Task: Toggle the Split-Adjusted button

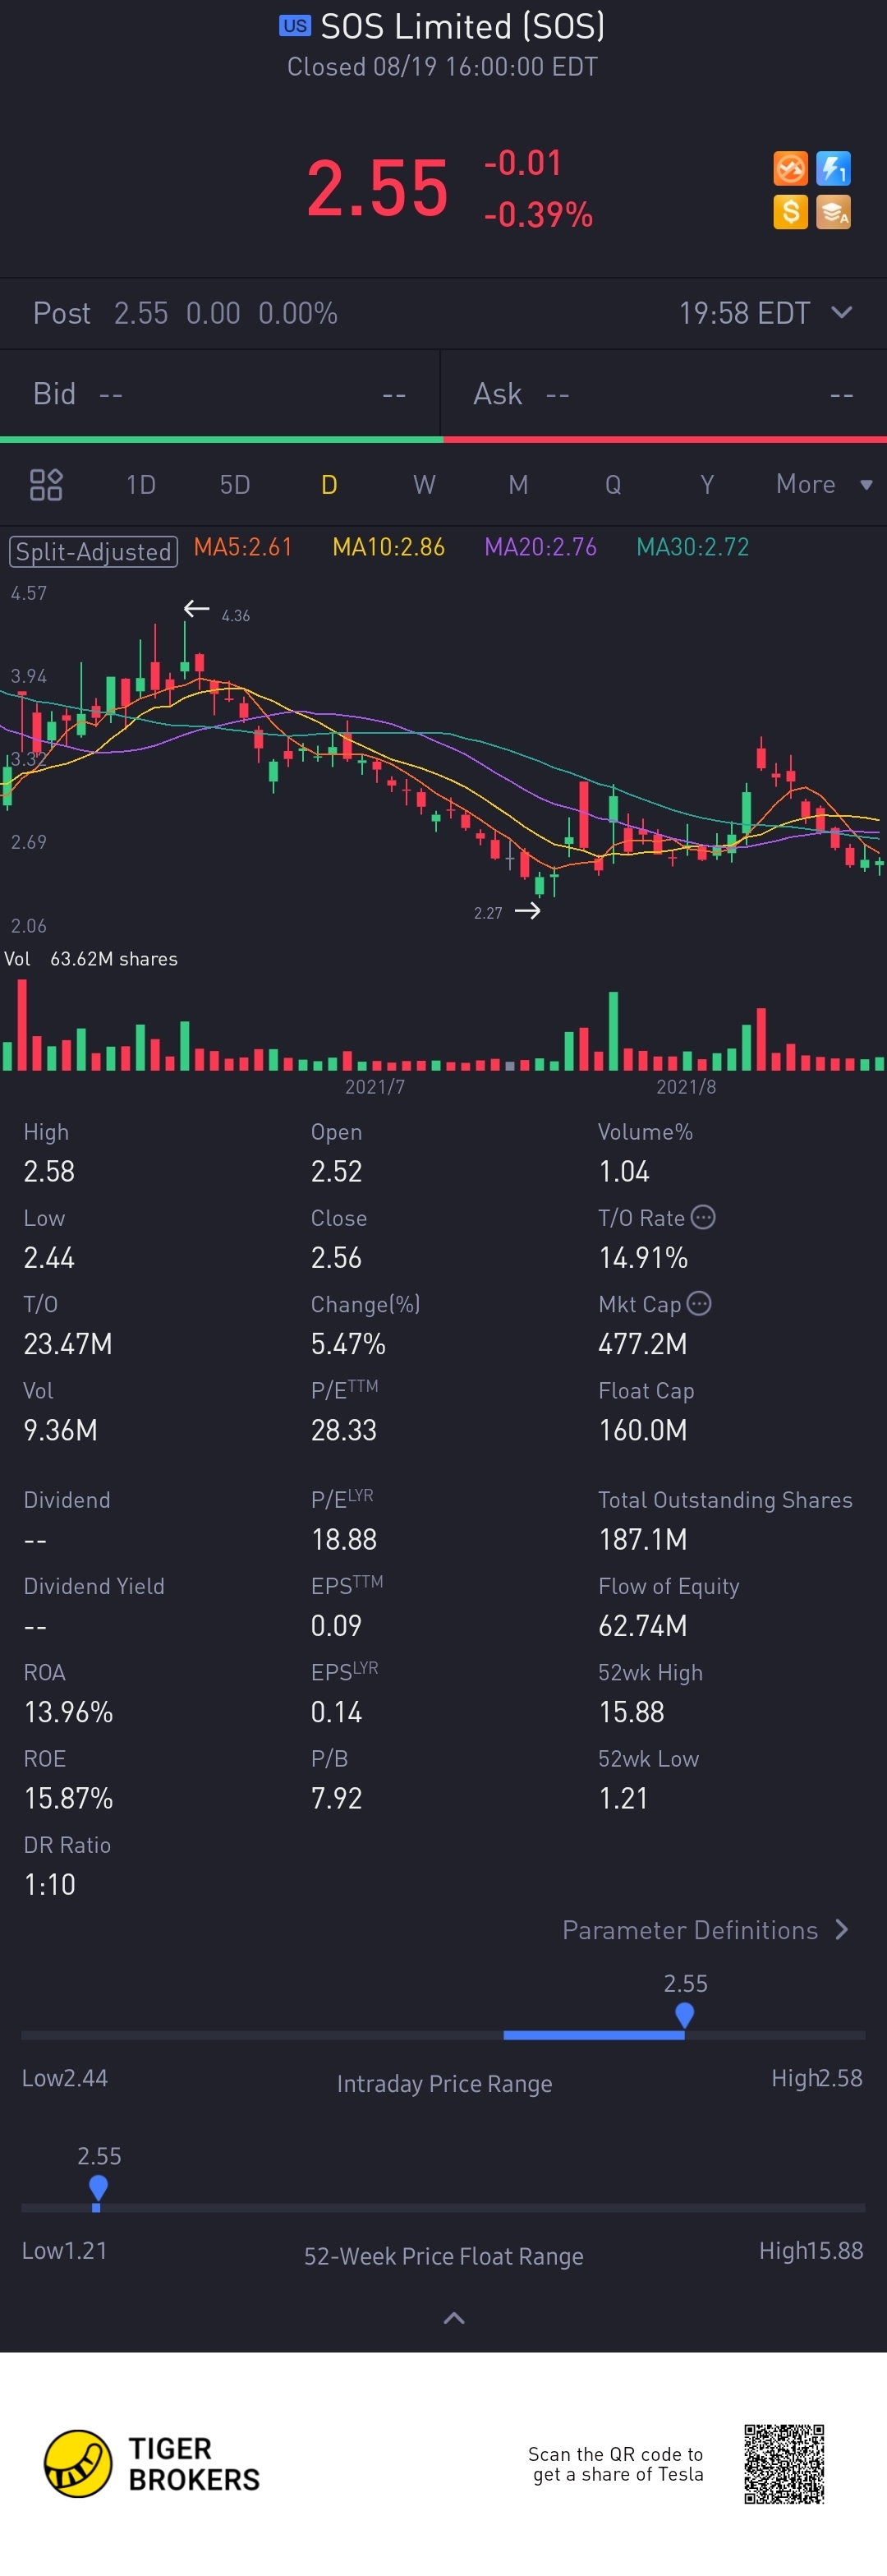Action: [93, 551]
